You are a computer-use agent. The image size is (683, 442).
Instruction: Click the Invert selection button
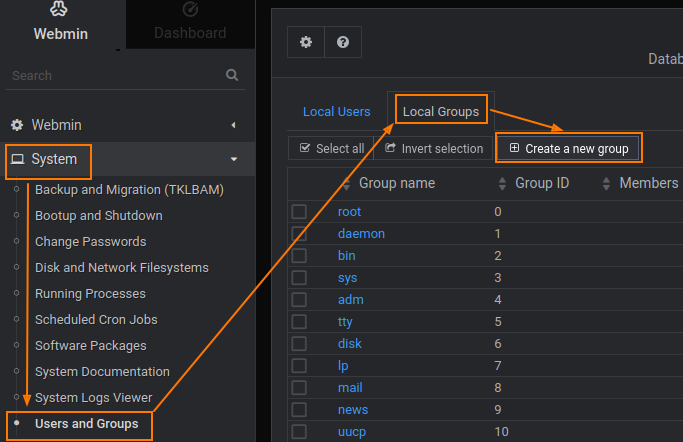(x=433, y=148)
